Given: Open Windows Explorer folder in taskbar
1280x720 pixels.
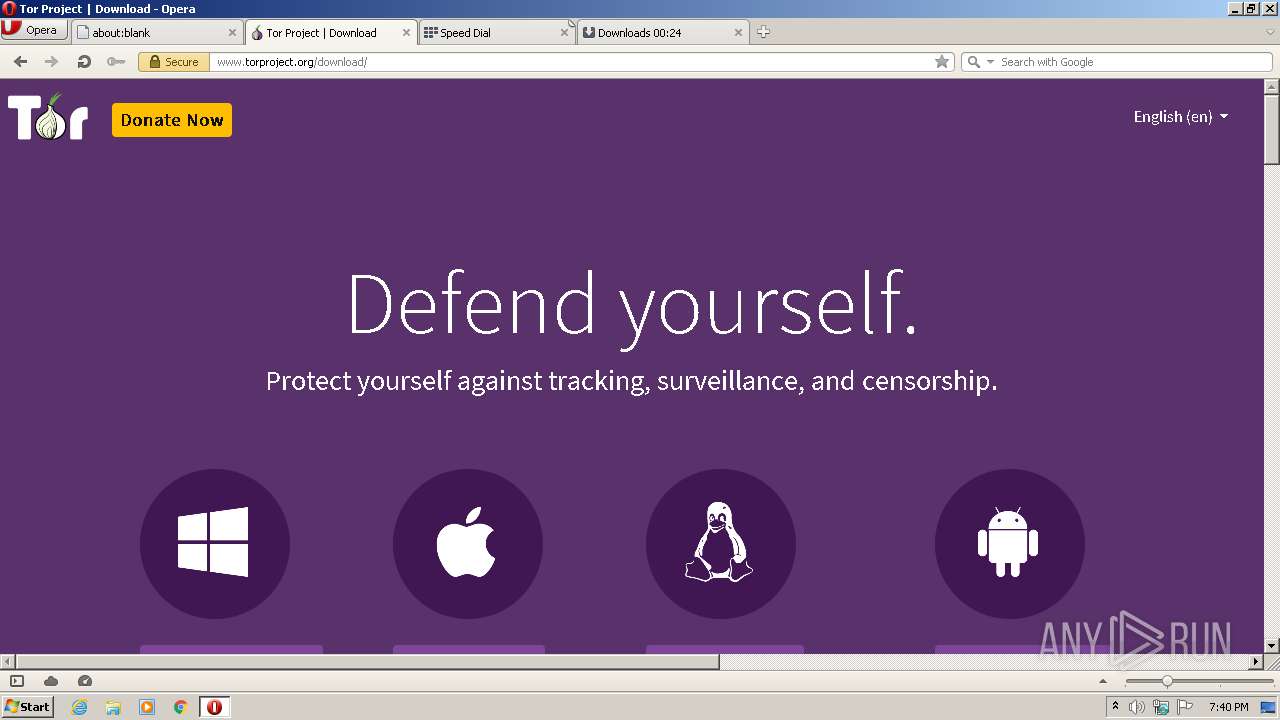Looking at the screenshot, I should [113, 707].
